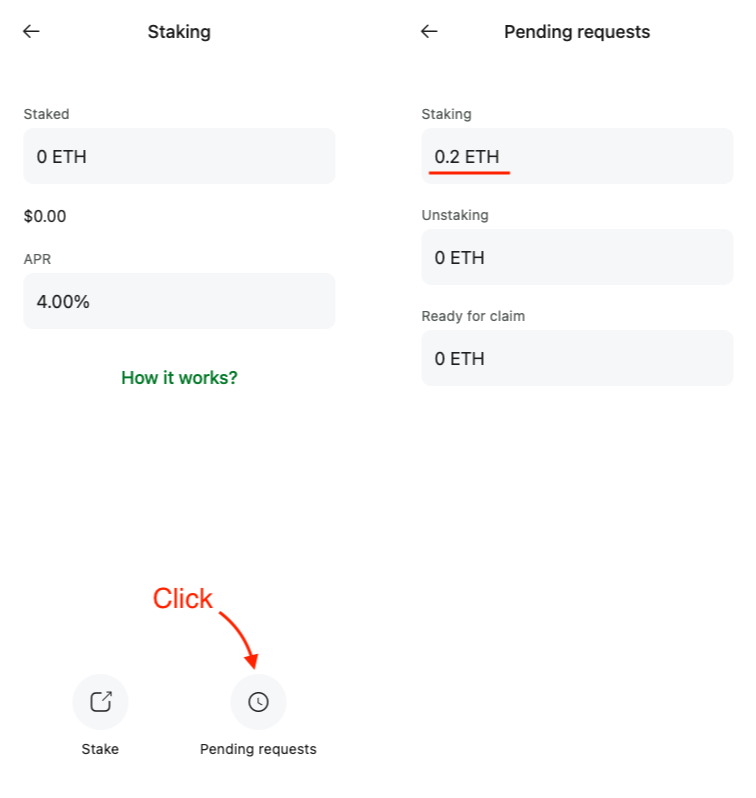Image resolution: width=756 pixels, height=798 pixels.
Task: Click the Stake label under icon
Action: pyautogui.click(x=100, y=749)
